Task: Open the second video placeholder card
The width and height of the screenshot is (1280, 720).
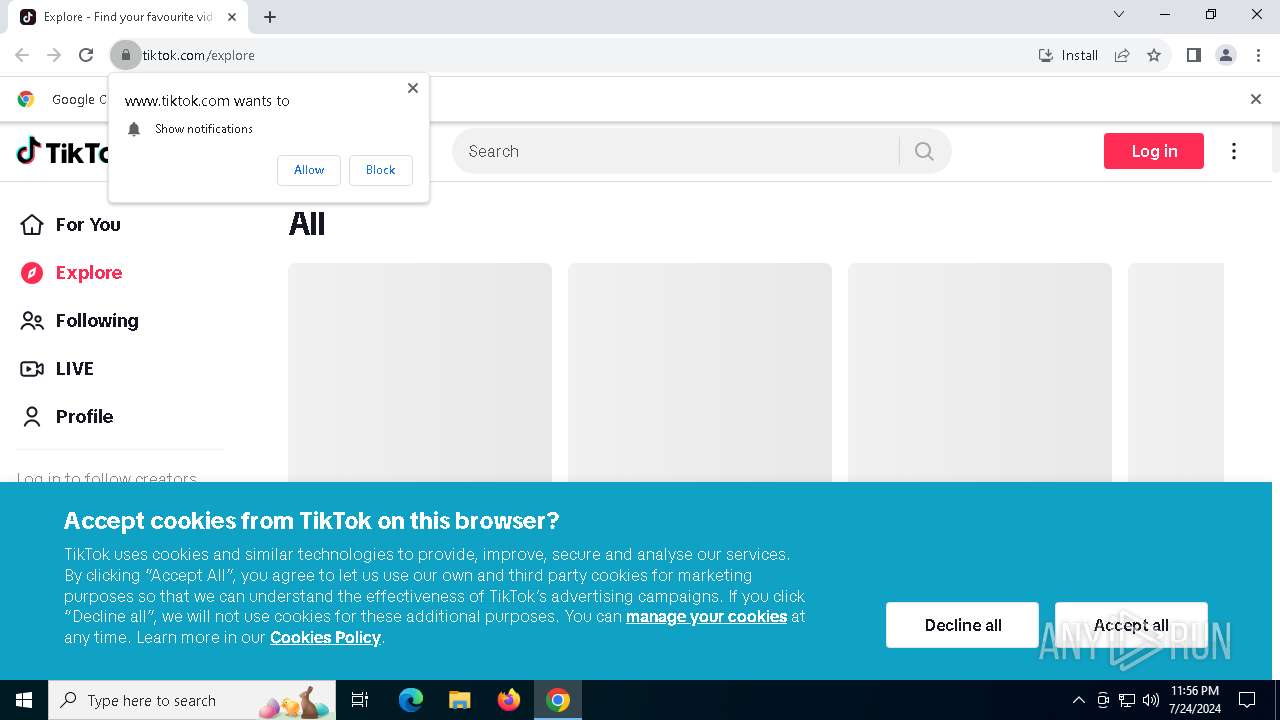Action: [700, 373]
